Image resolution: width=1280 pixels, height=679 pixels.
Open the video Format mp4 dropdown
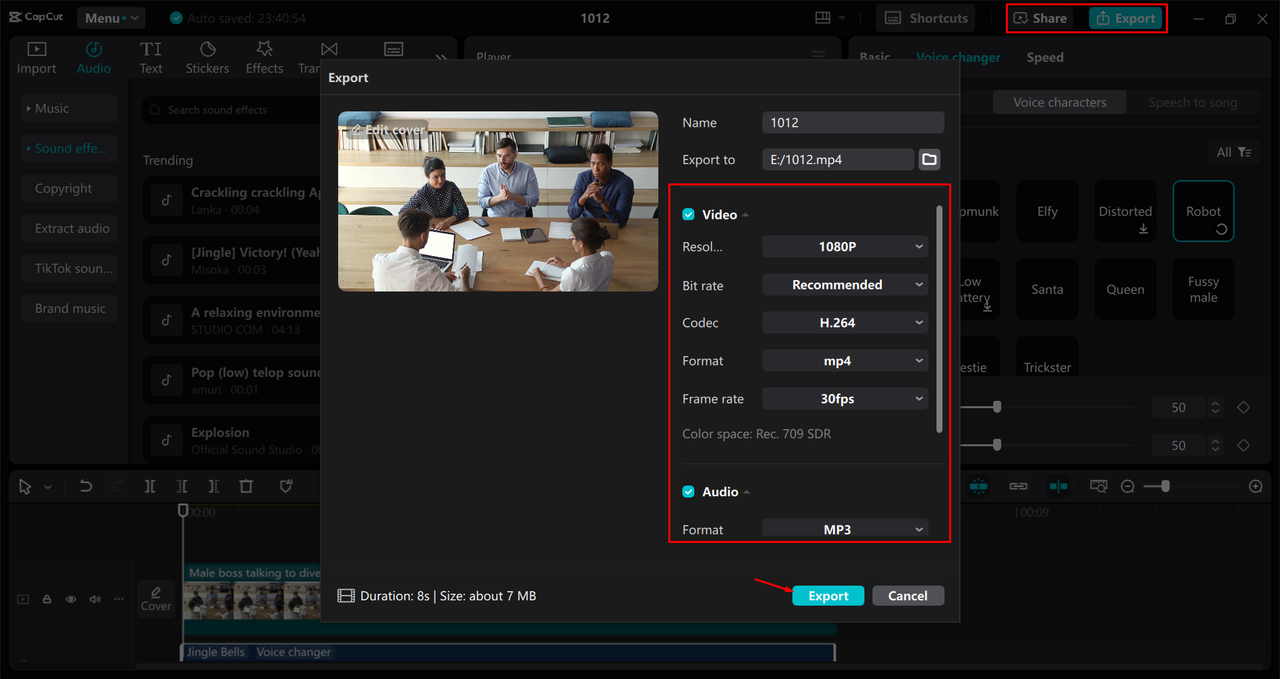(845, 361)
